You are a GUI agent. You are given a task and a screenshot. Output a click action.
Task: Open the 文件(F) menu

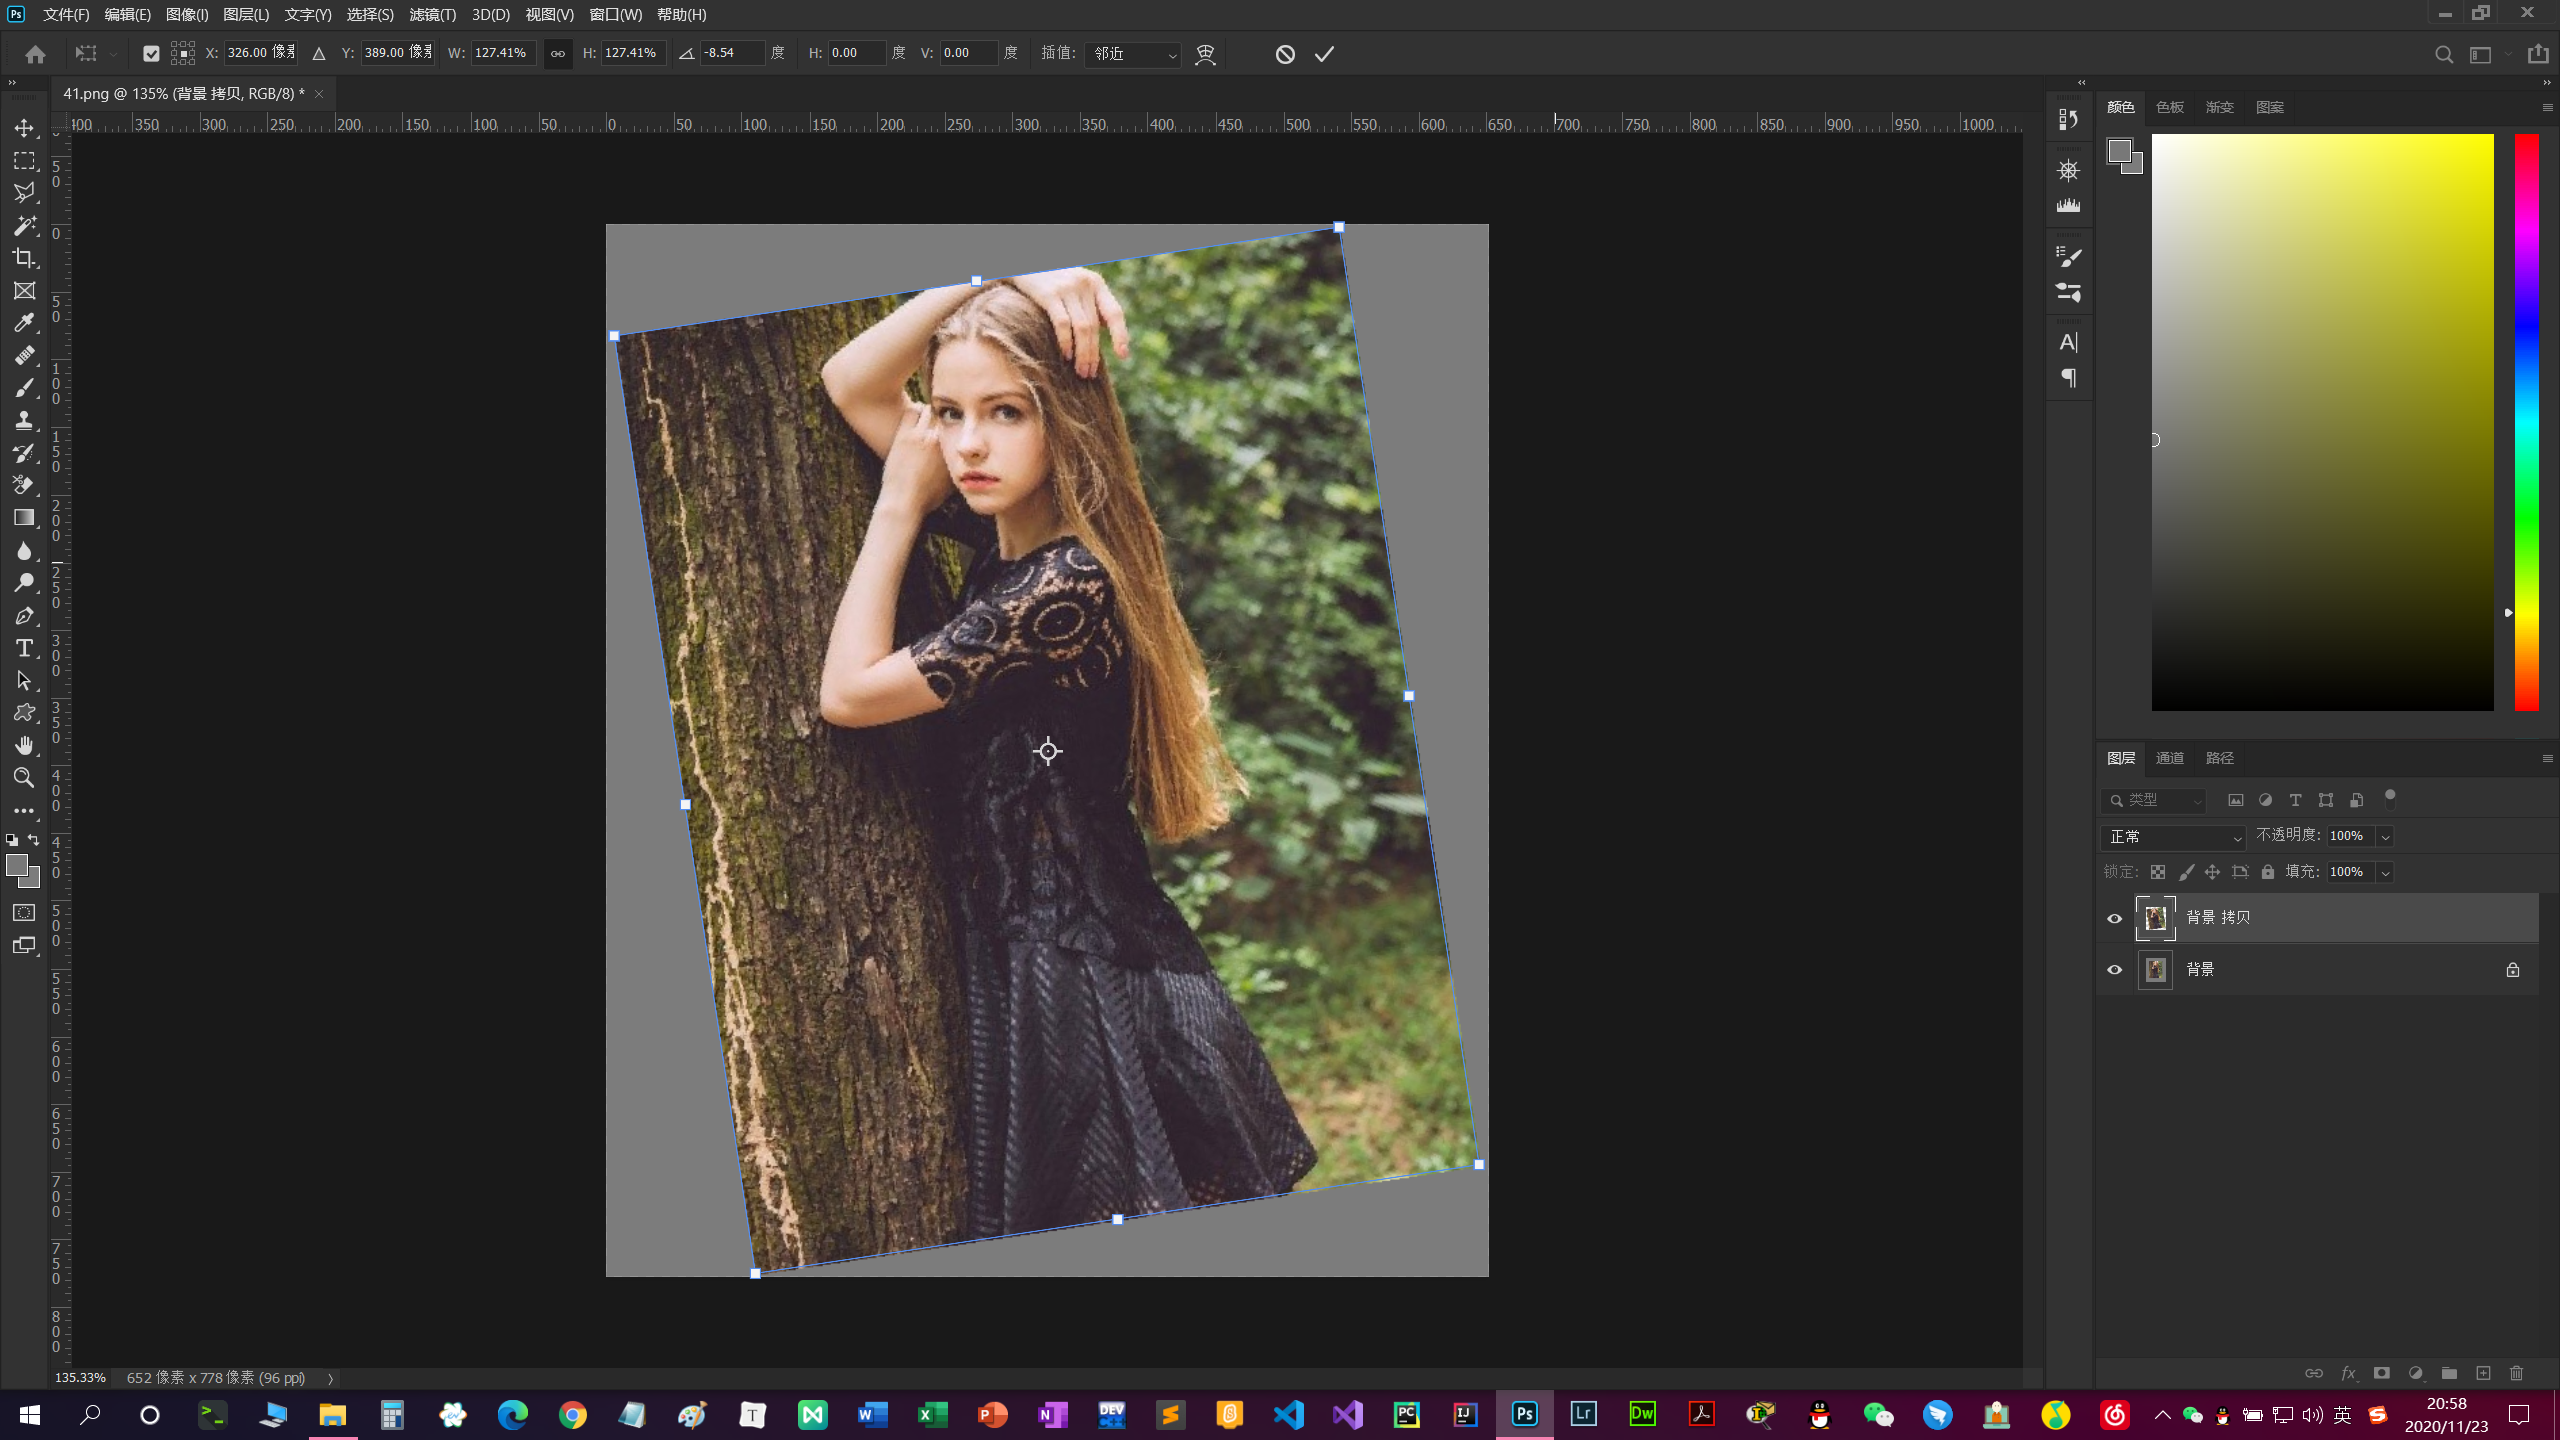[x=66, y=14]
